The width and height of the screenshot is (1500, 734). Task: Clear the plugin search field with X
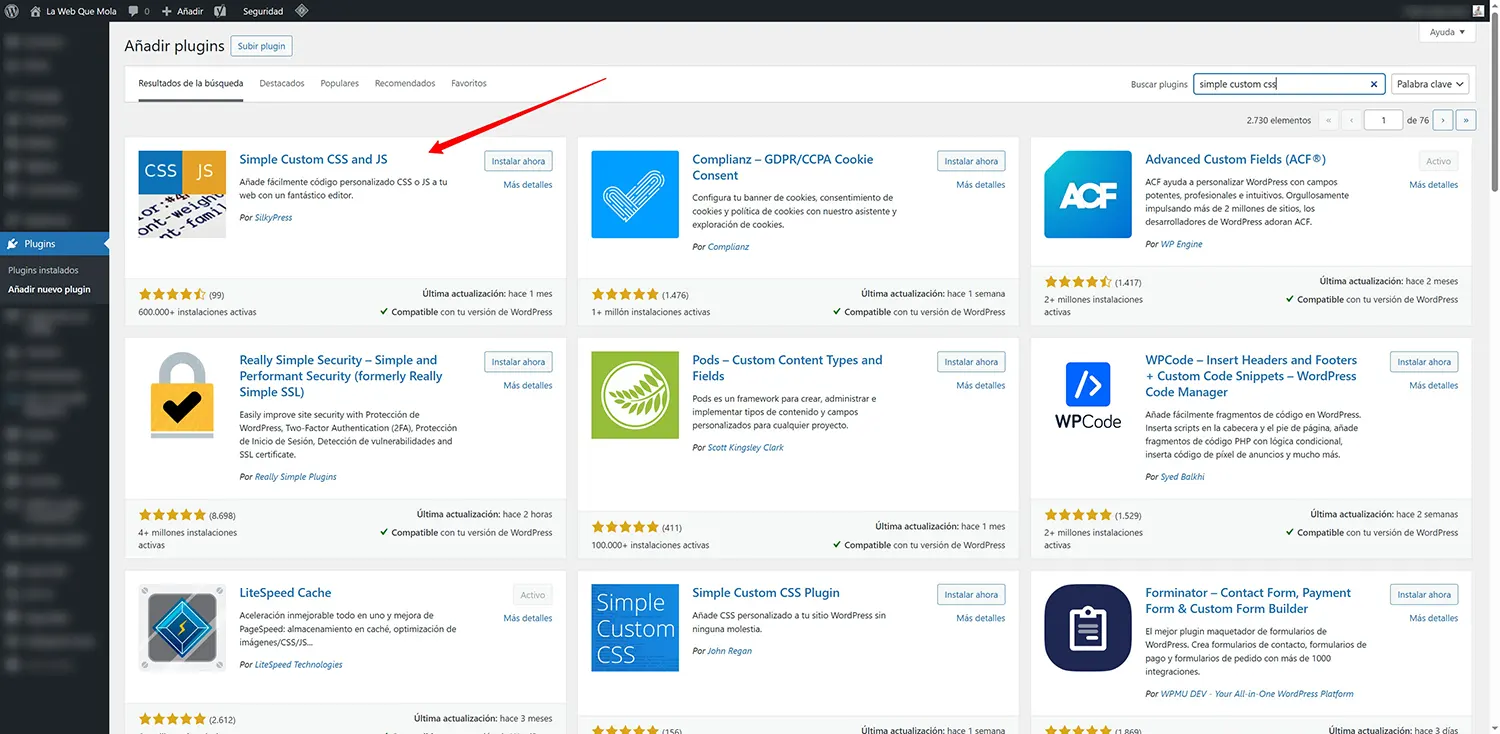click(1374, 85)
